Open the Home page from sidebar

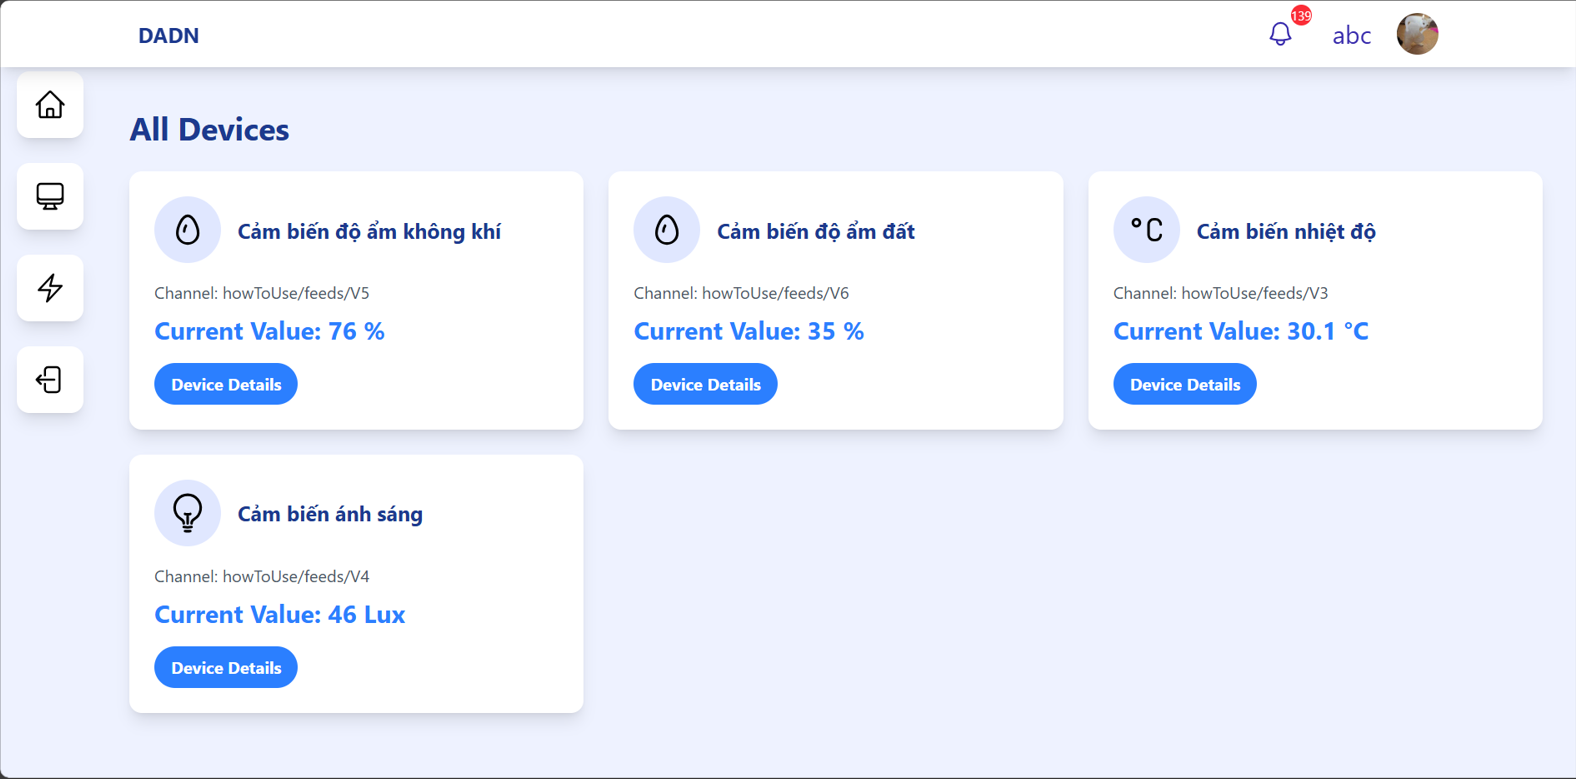pos(50,105)
